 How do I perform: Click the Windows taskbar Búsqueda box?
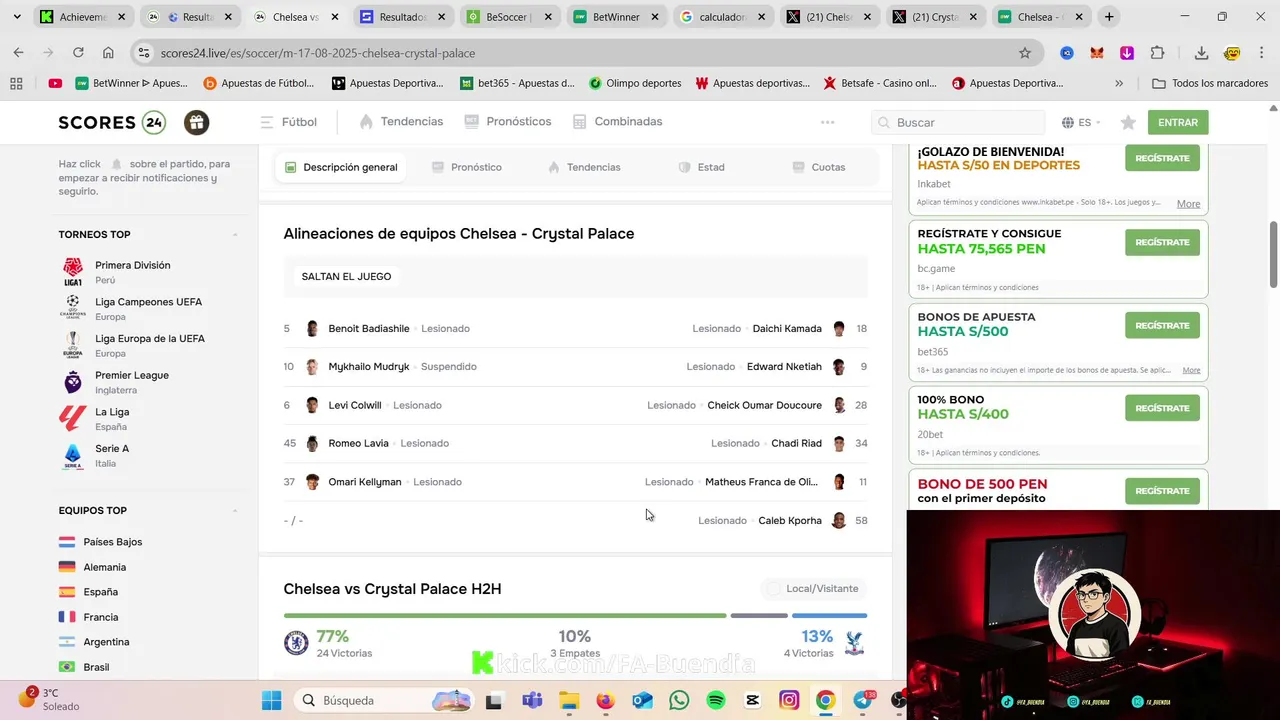[x=385, y=700]
